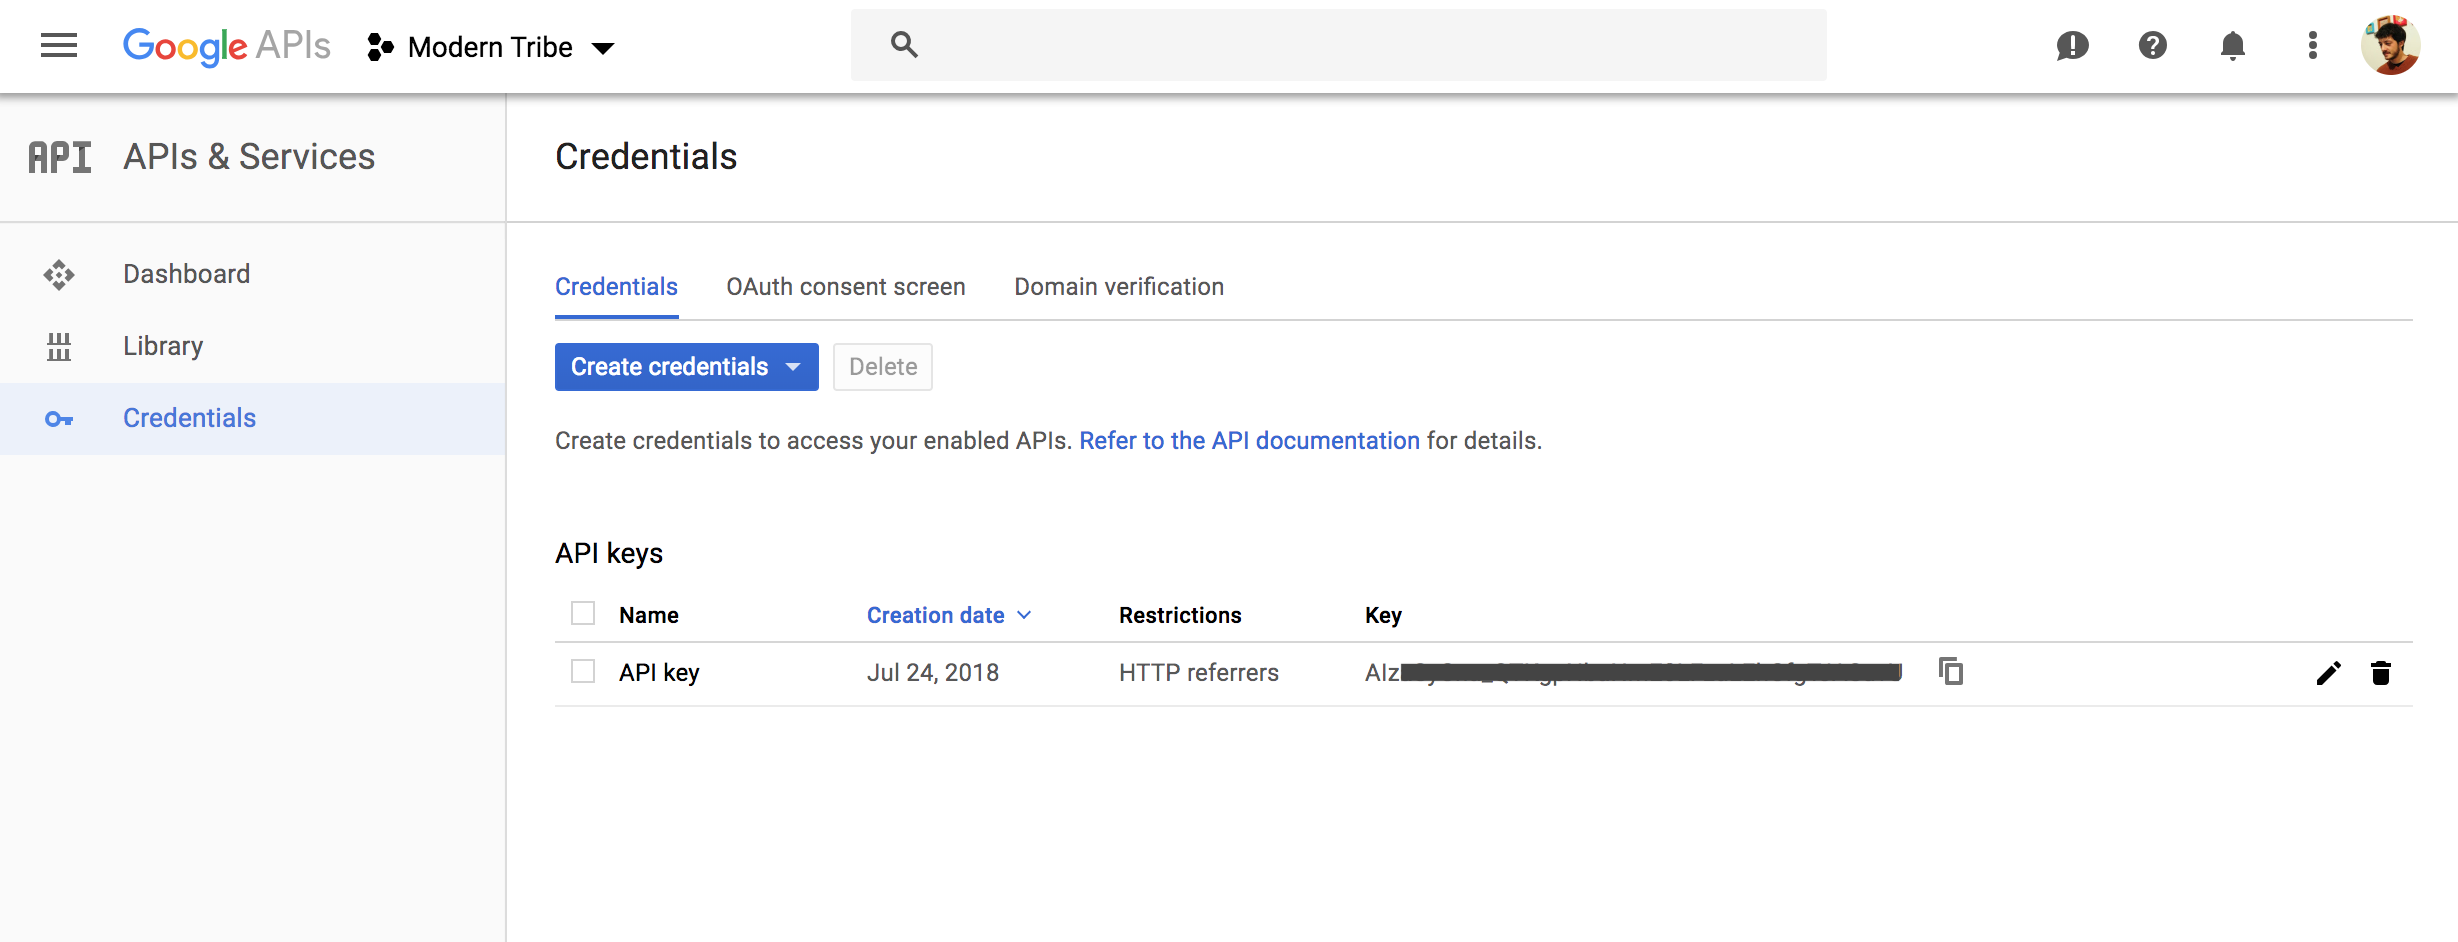The height and width of the screenshot is (942, 2458).
Task: Edit the API key with pencil icon
Action: (x=2328, y=674)
